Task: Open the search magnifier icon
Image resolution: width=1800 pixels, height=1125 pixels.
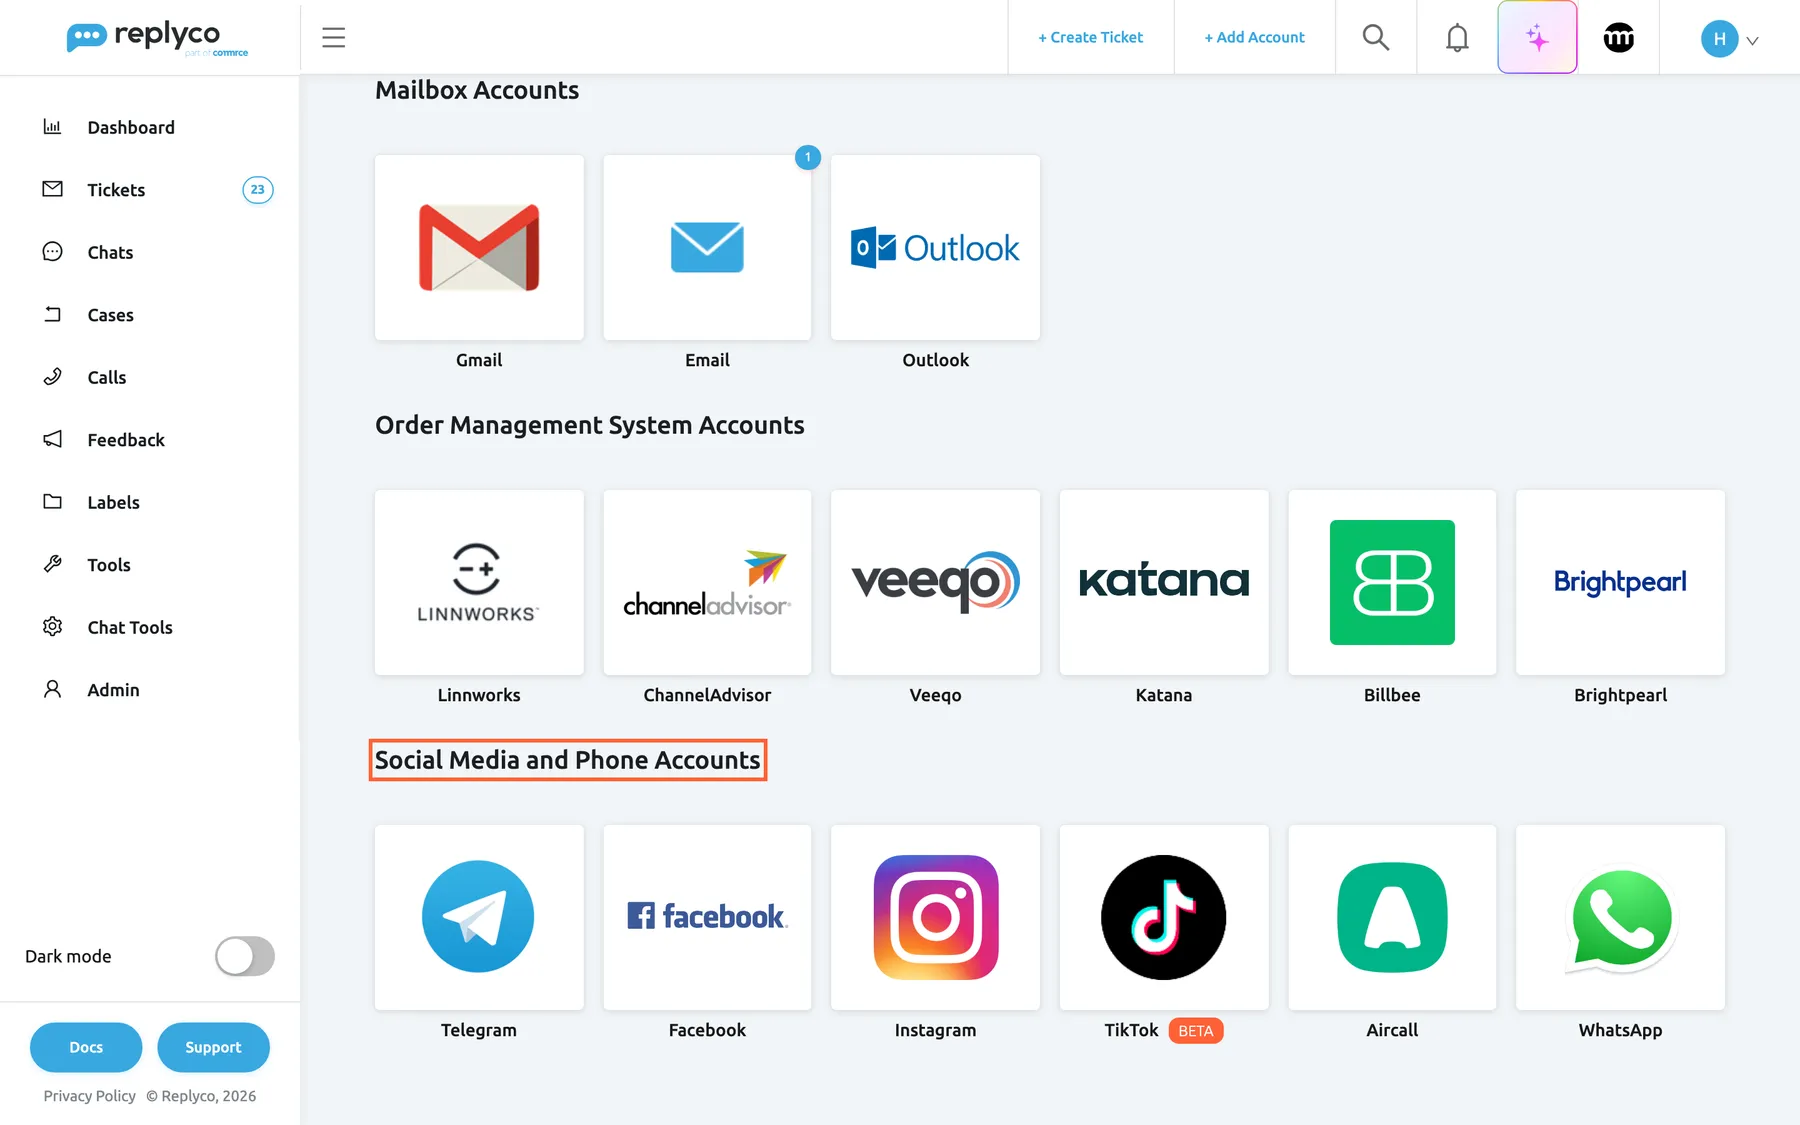Action: tap(1376, 37)
